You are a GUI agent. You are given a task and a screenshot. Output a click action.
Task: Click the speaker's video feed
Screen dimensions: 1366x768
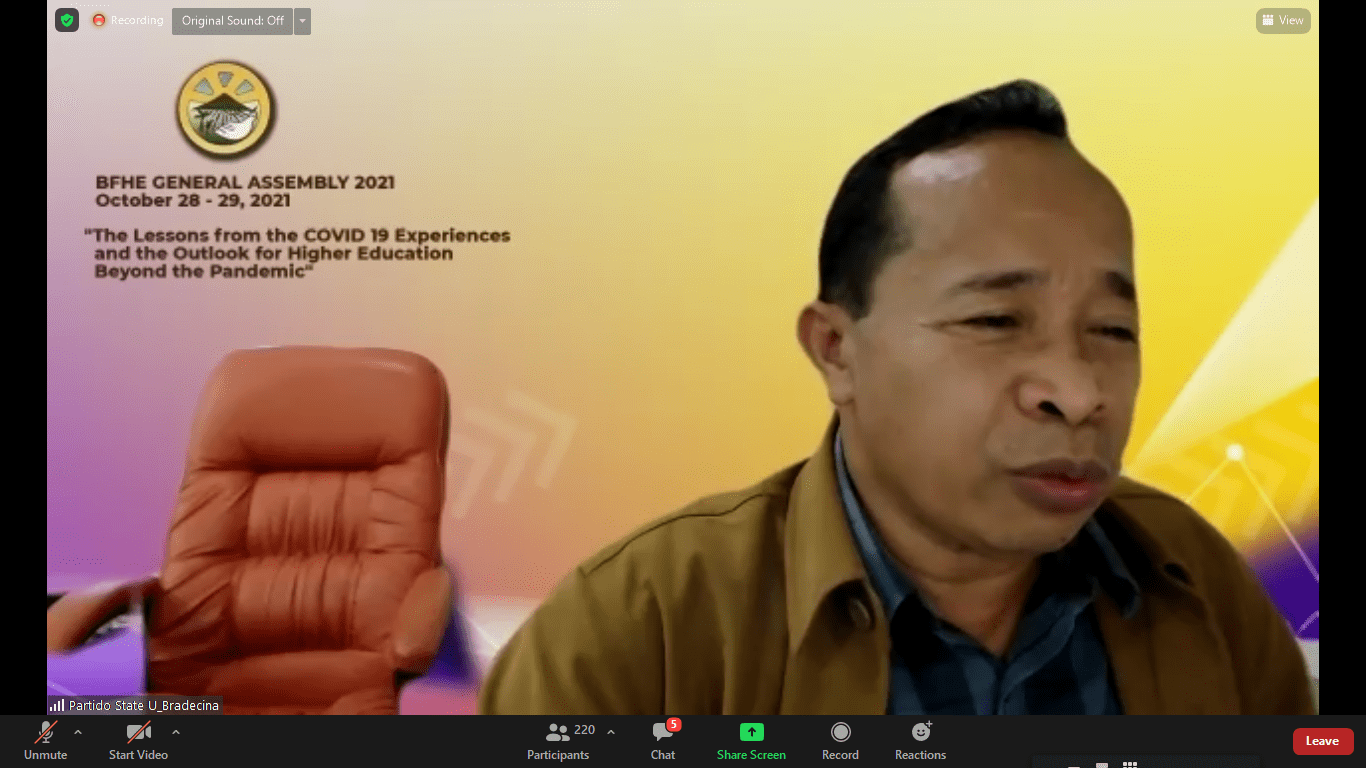point(900,400)
